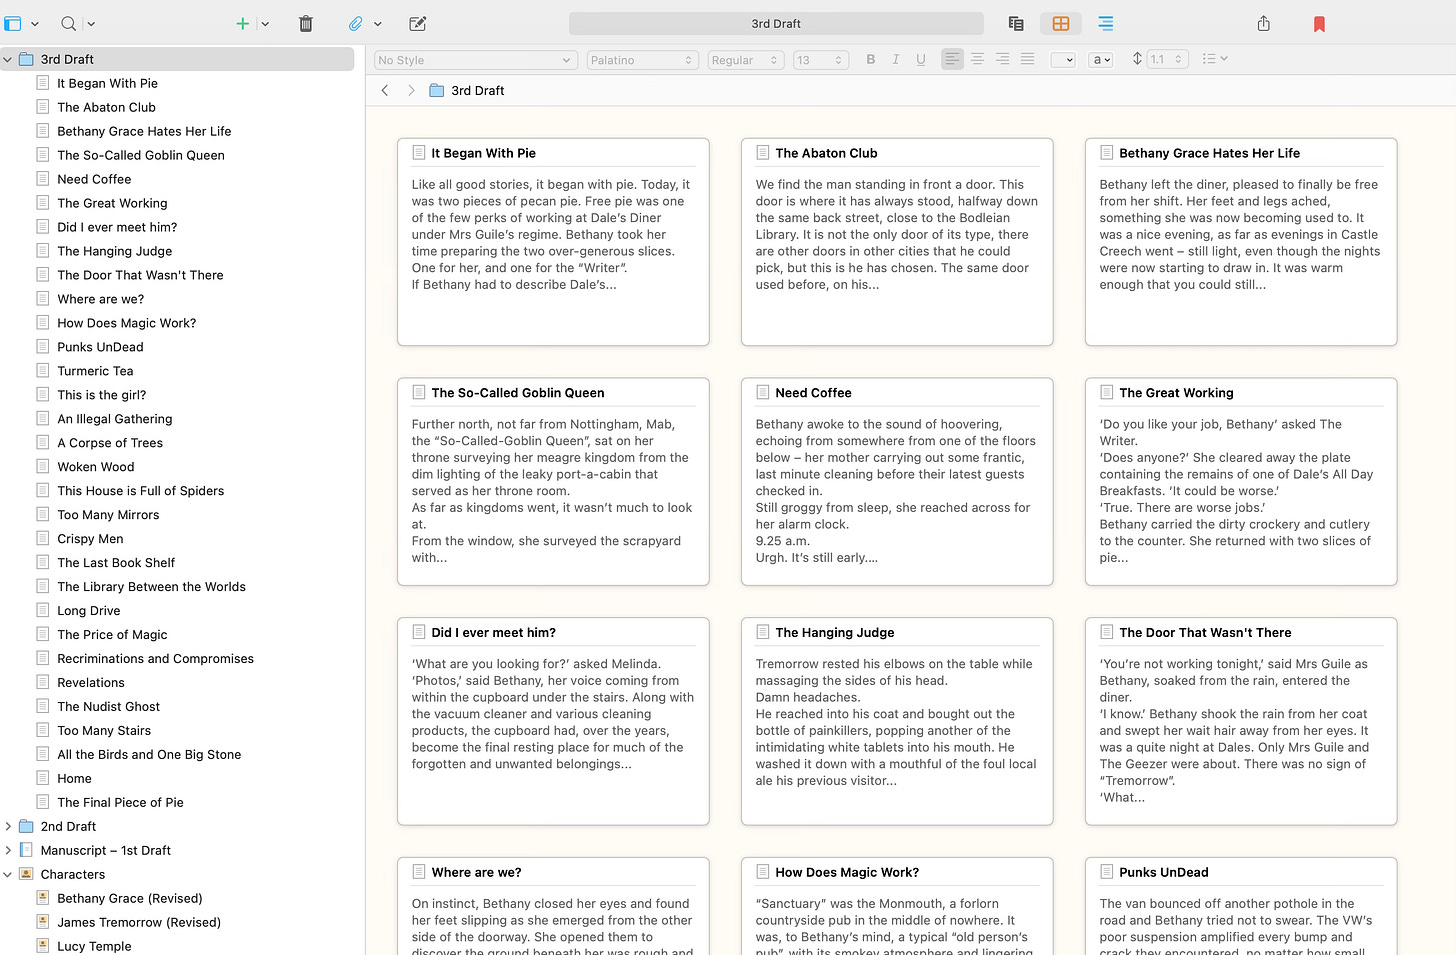
Task: Toggle italic formatting
Action: (895, 59)
